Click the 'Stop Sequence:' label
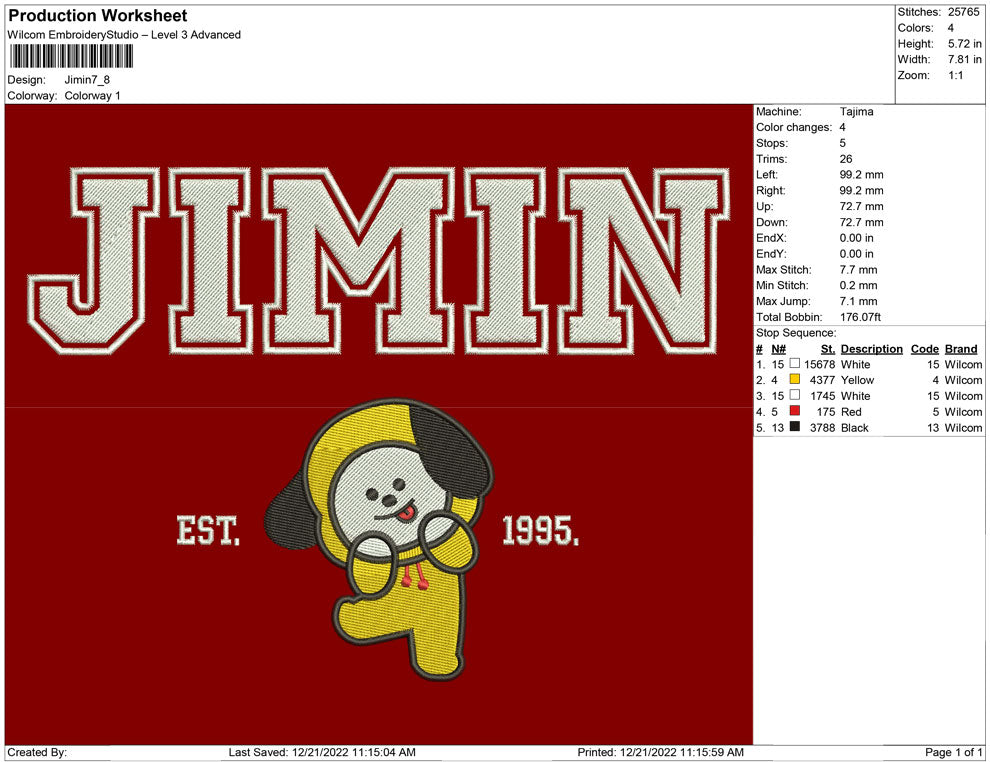This screenshot has width=990, height=762. click(796, 333)
